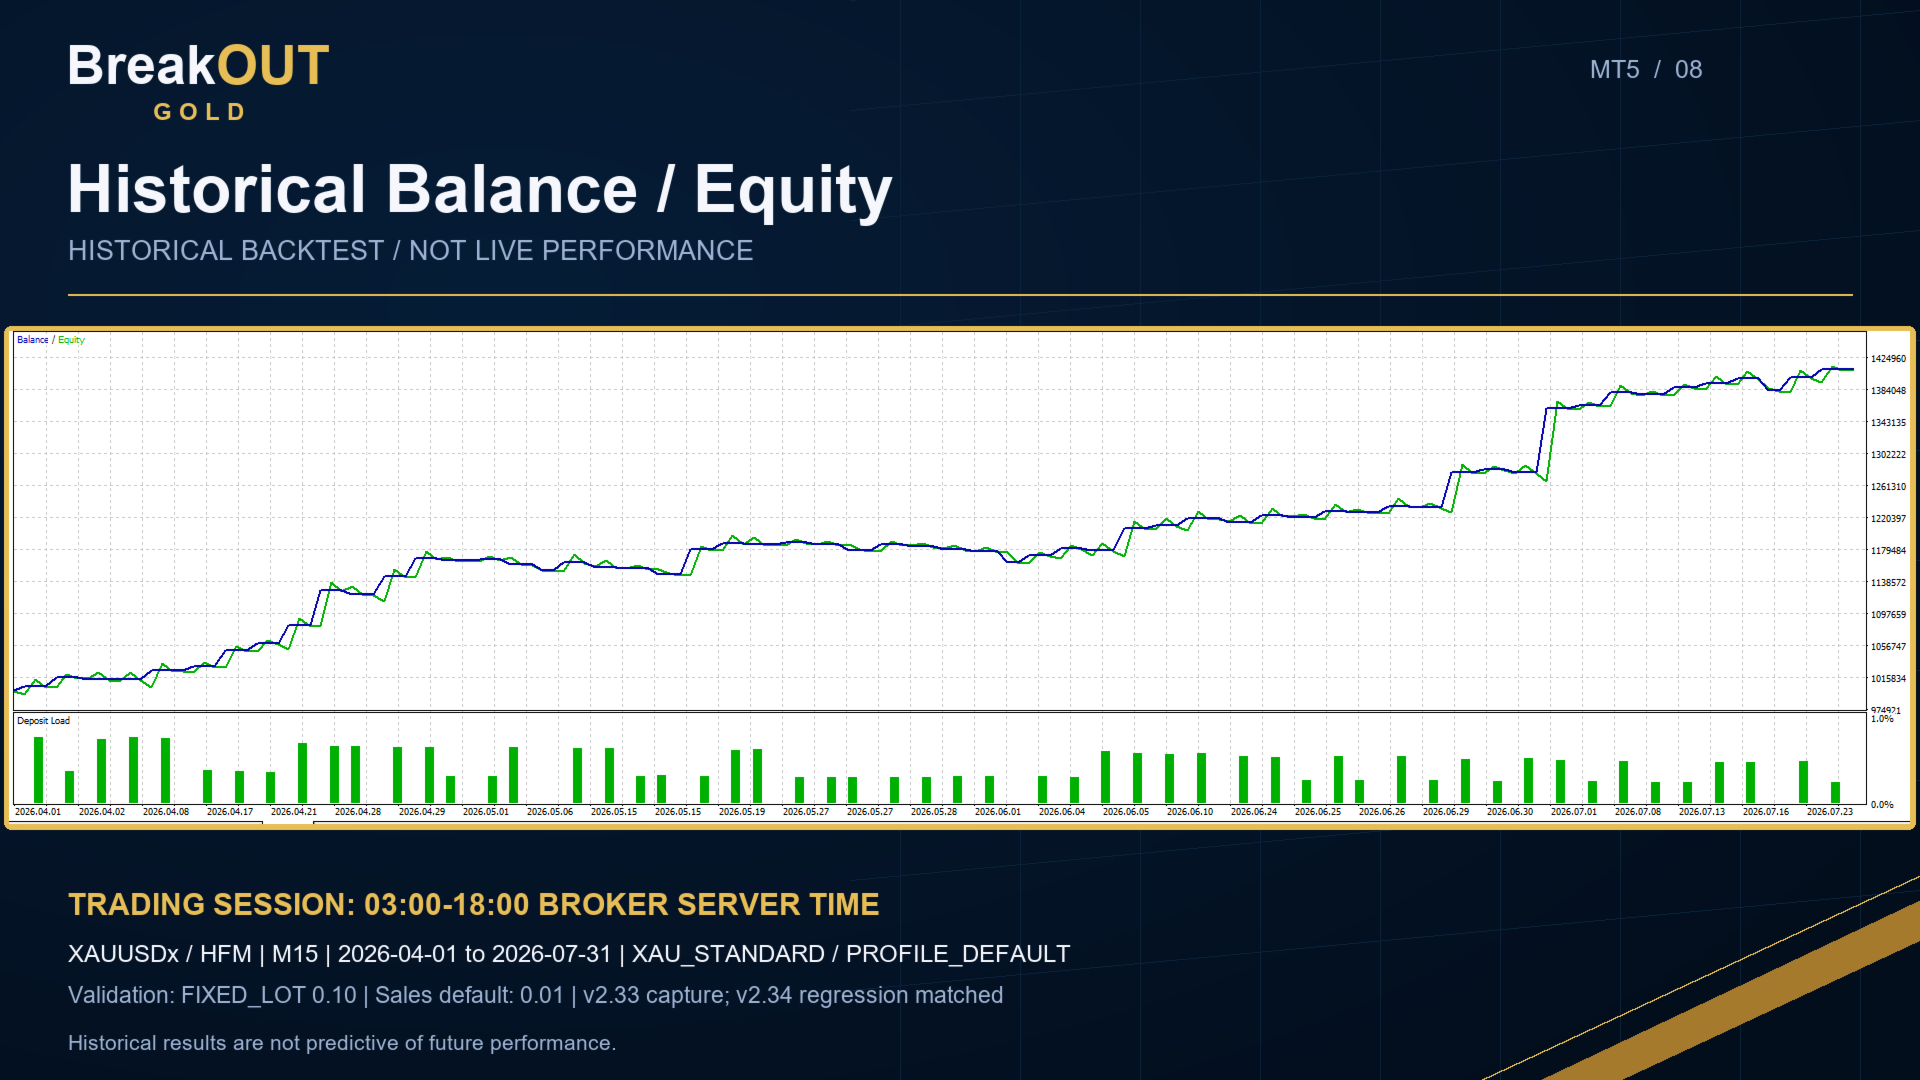Click the Deposit Load panel label
Image resolution: width=1920 pixels, height=1080 pixels.
pos(43,721)
